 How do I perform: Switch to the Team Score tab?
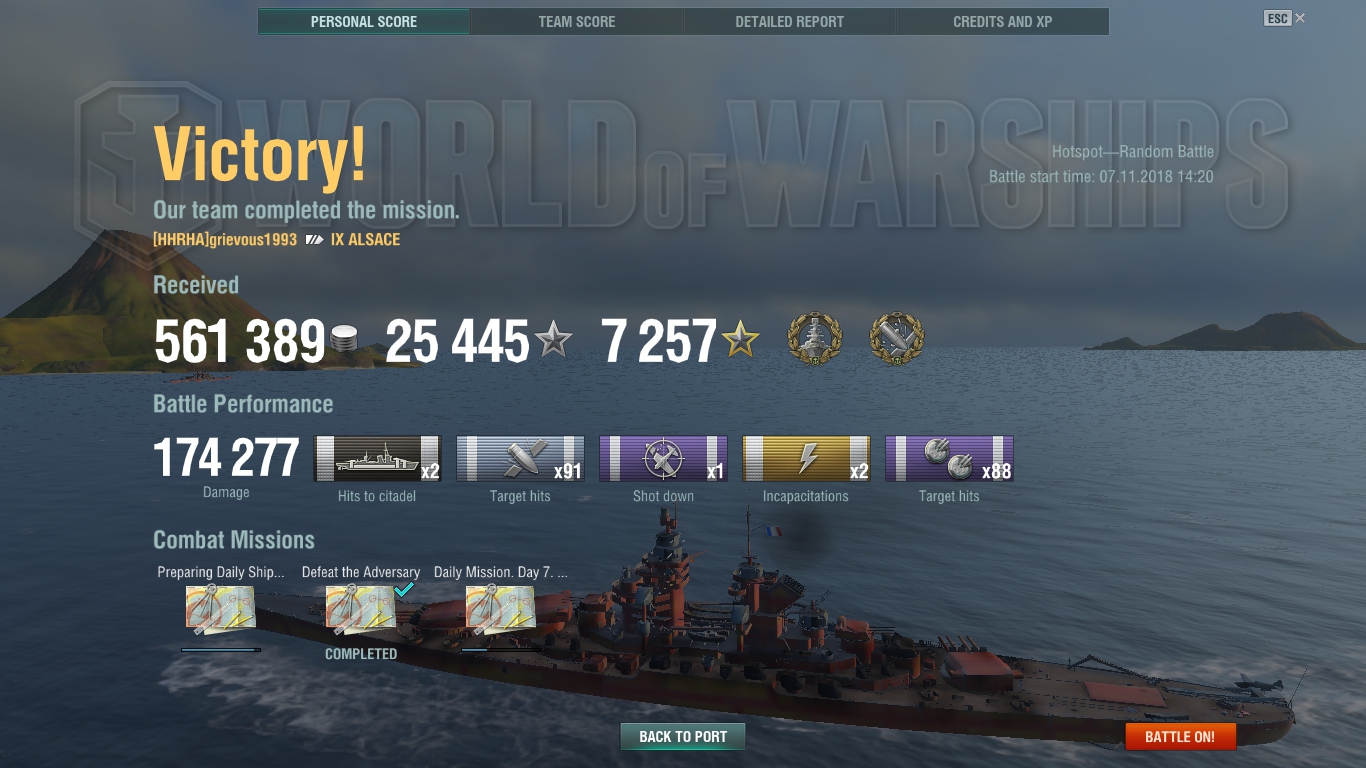click(x=577, y=22)
